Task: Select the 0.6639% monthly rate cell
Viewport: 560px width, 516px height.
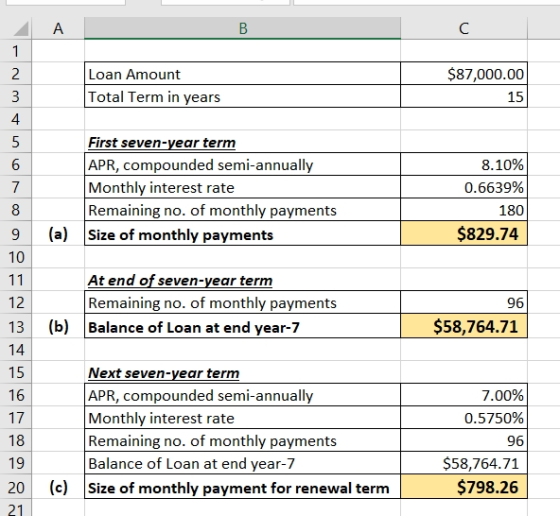Action: (464, 187)
